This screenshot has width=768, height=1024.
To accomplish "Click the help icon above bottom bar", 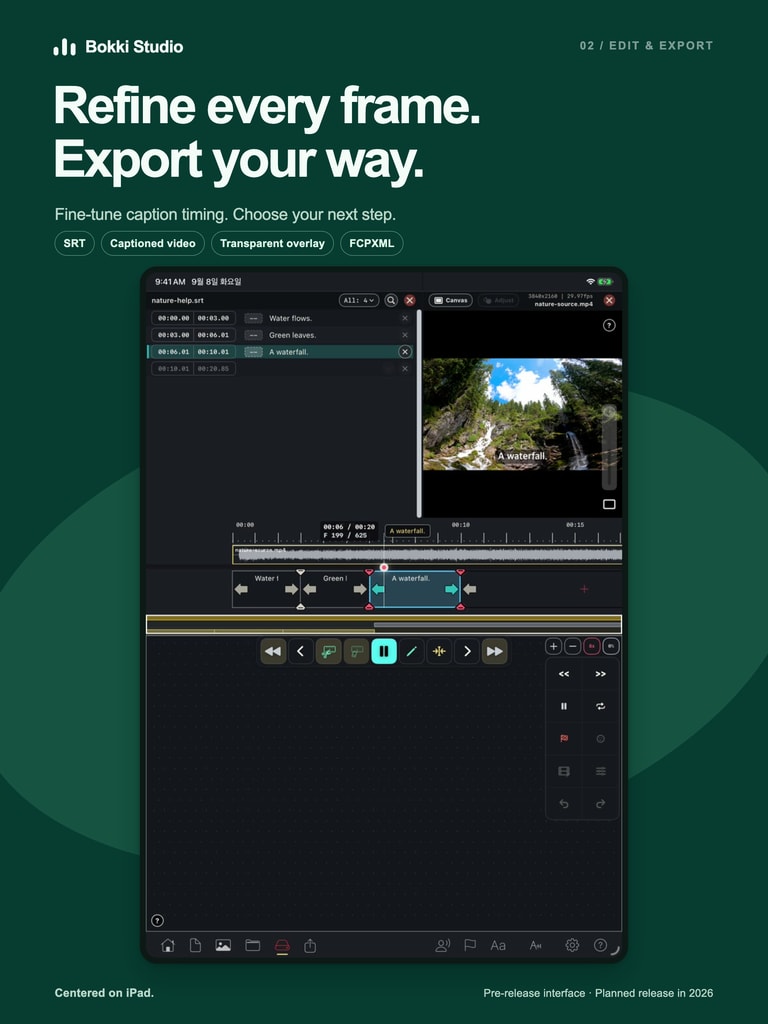I will [x=157, y=920].
